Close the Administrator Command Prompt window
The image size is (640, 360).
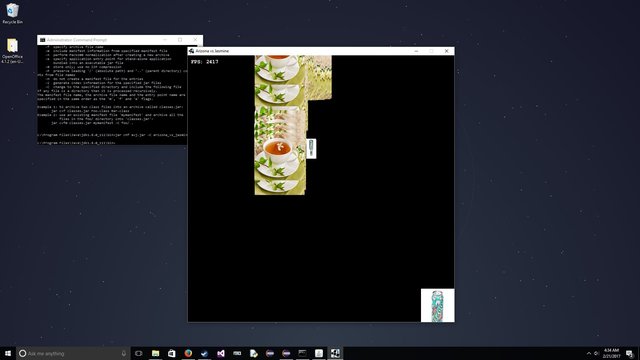pyautogui.click(x=195, y=40)
